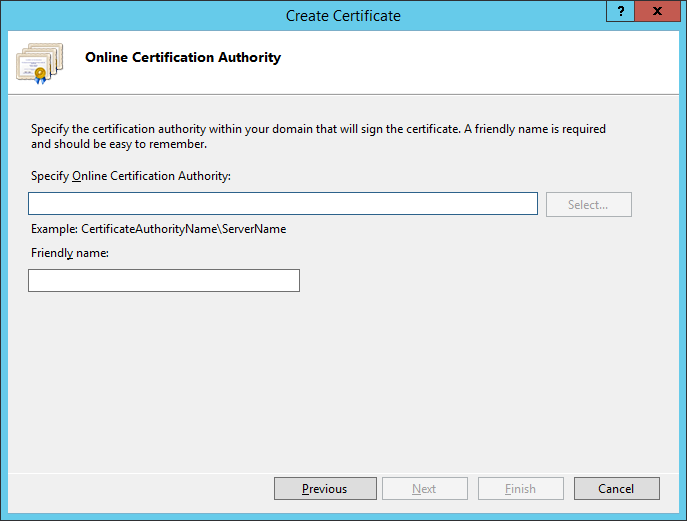Click the word 'Authority' in the bold heading

tap(251, 58)
